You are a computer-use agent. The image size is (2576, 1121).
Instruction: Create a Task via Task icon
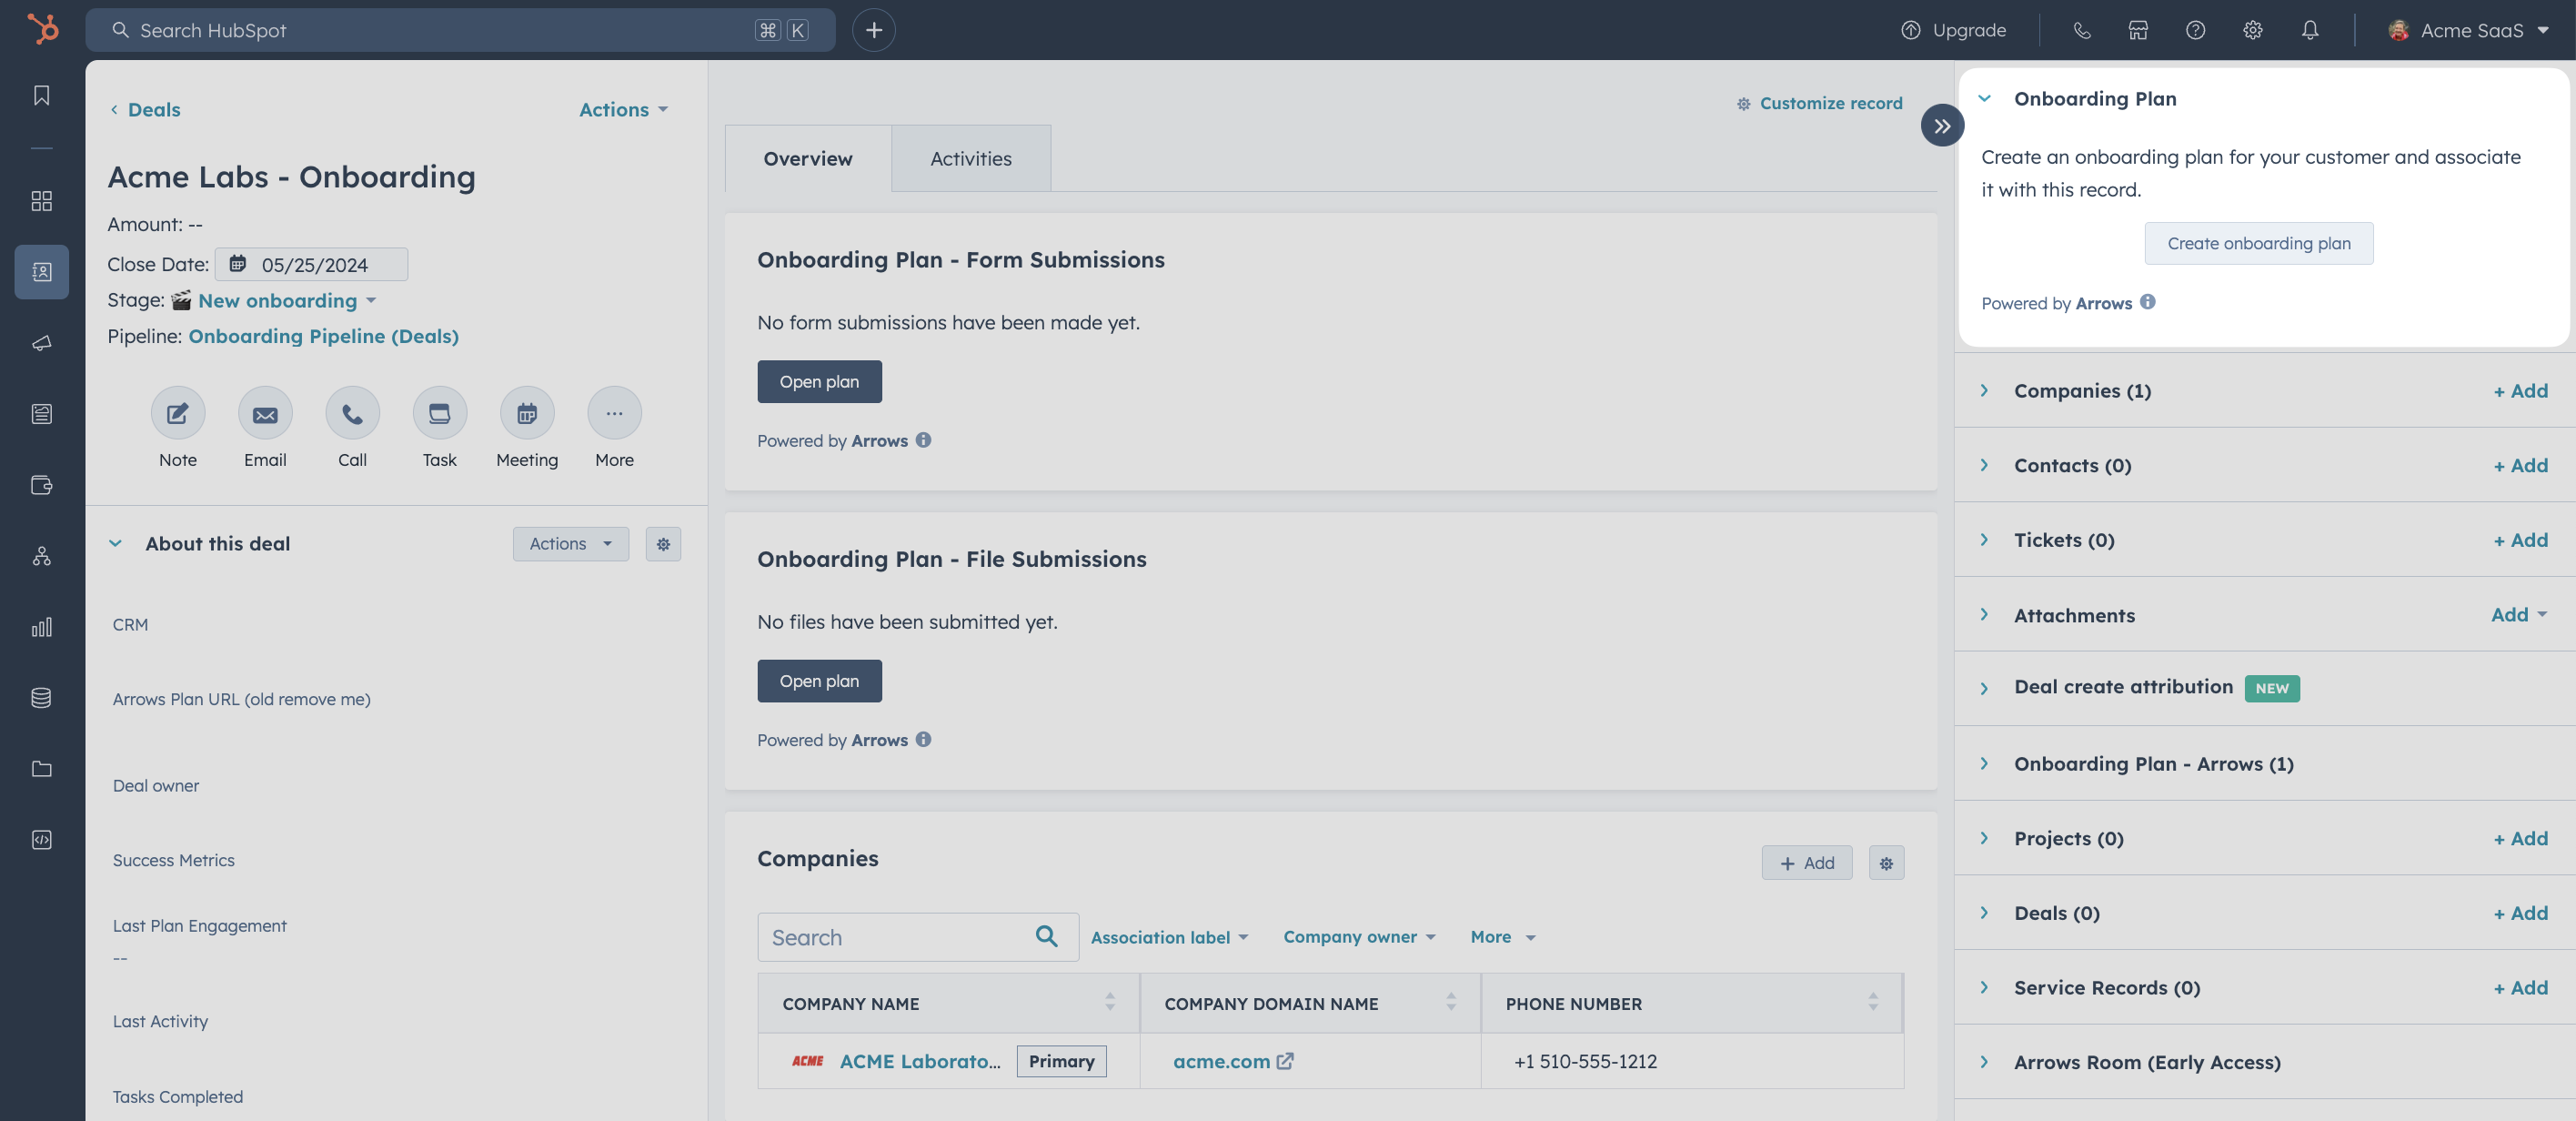click(439, 413)
